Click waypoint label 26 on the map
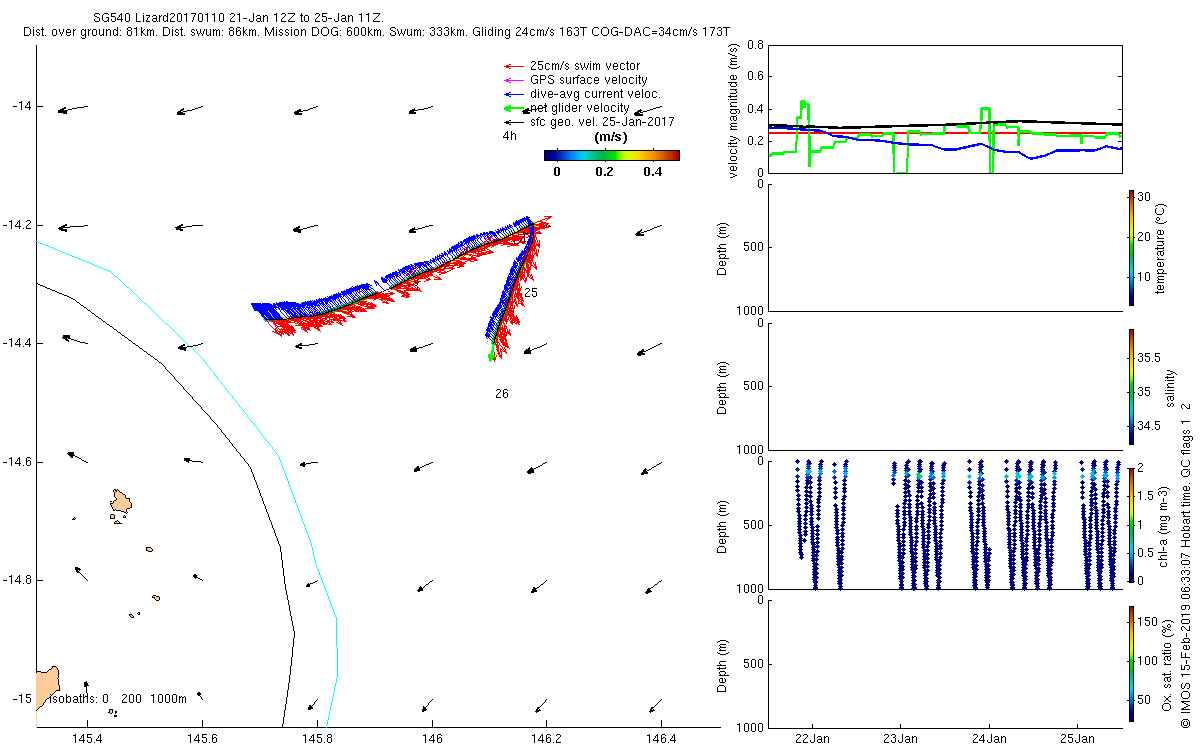Image resolution: width=1200 pixels, height=750 pixels. [x=502, y=394]
